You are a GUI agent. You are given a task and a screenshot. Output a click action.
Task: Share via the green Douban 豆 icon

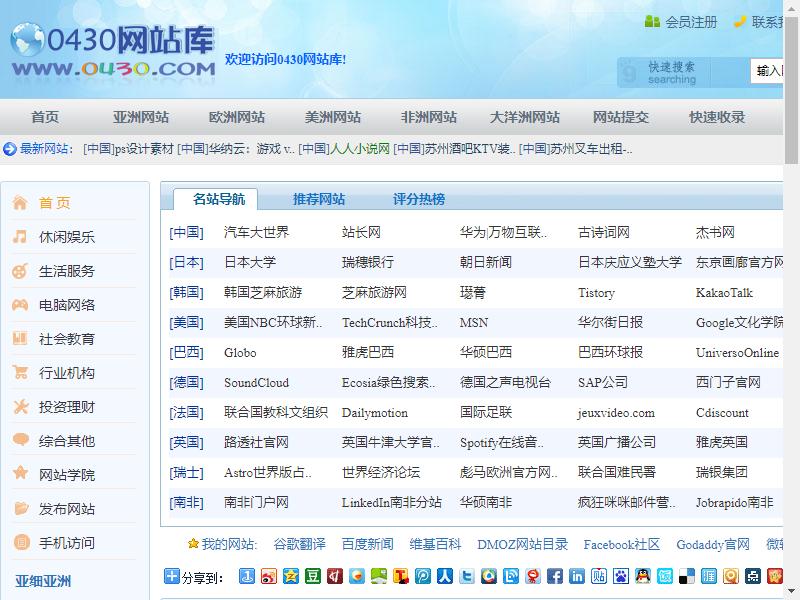[x=313, y=577]
